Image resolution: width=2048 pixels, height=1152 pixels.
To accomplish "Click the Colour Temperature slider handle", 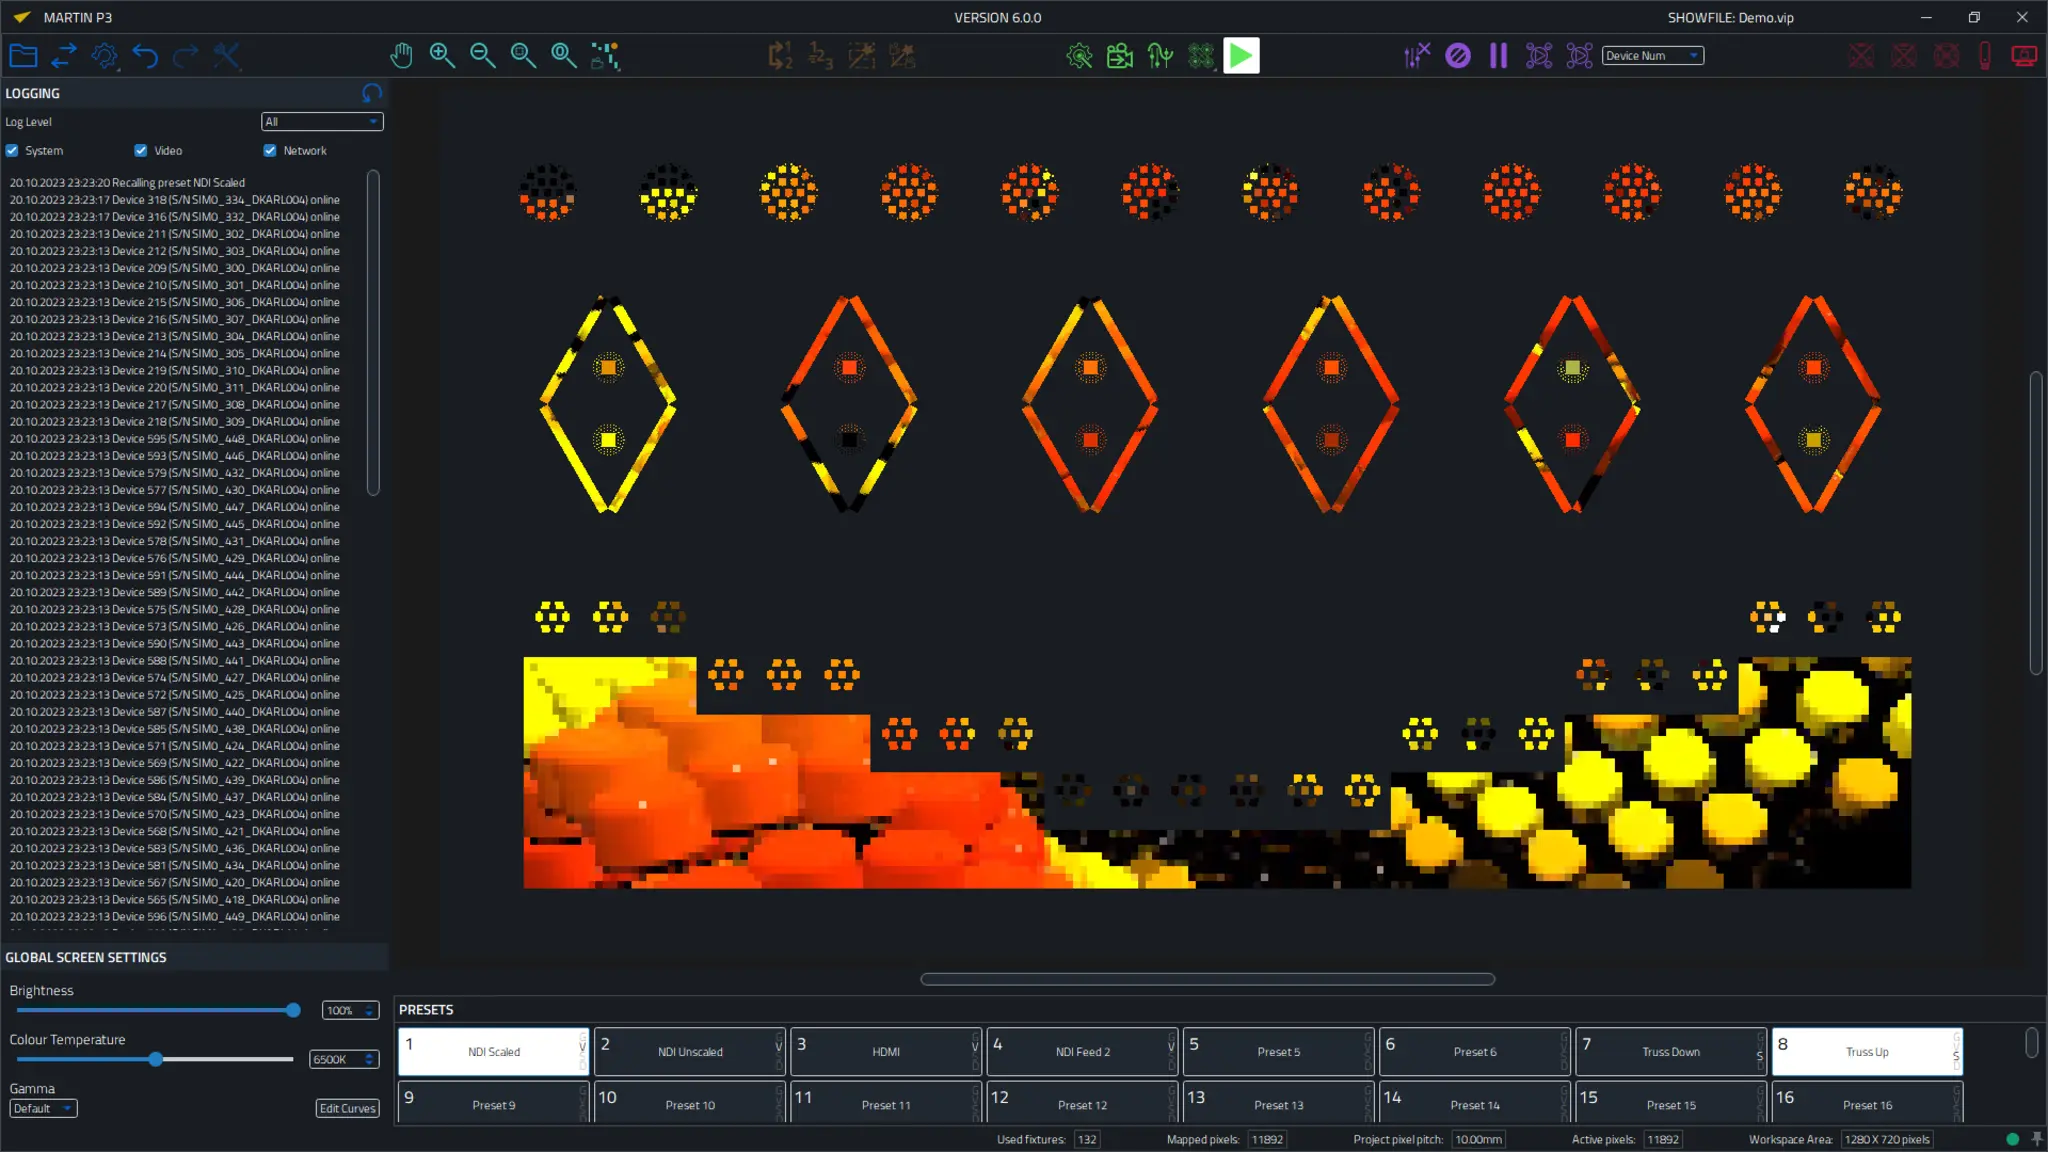I will [x=156, y=1059].
